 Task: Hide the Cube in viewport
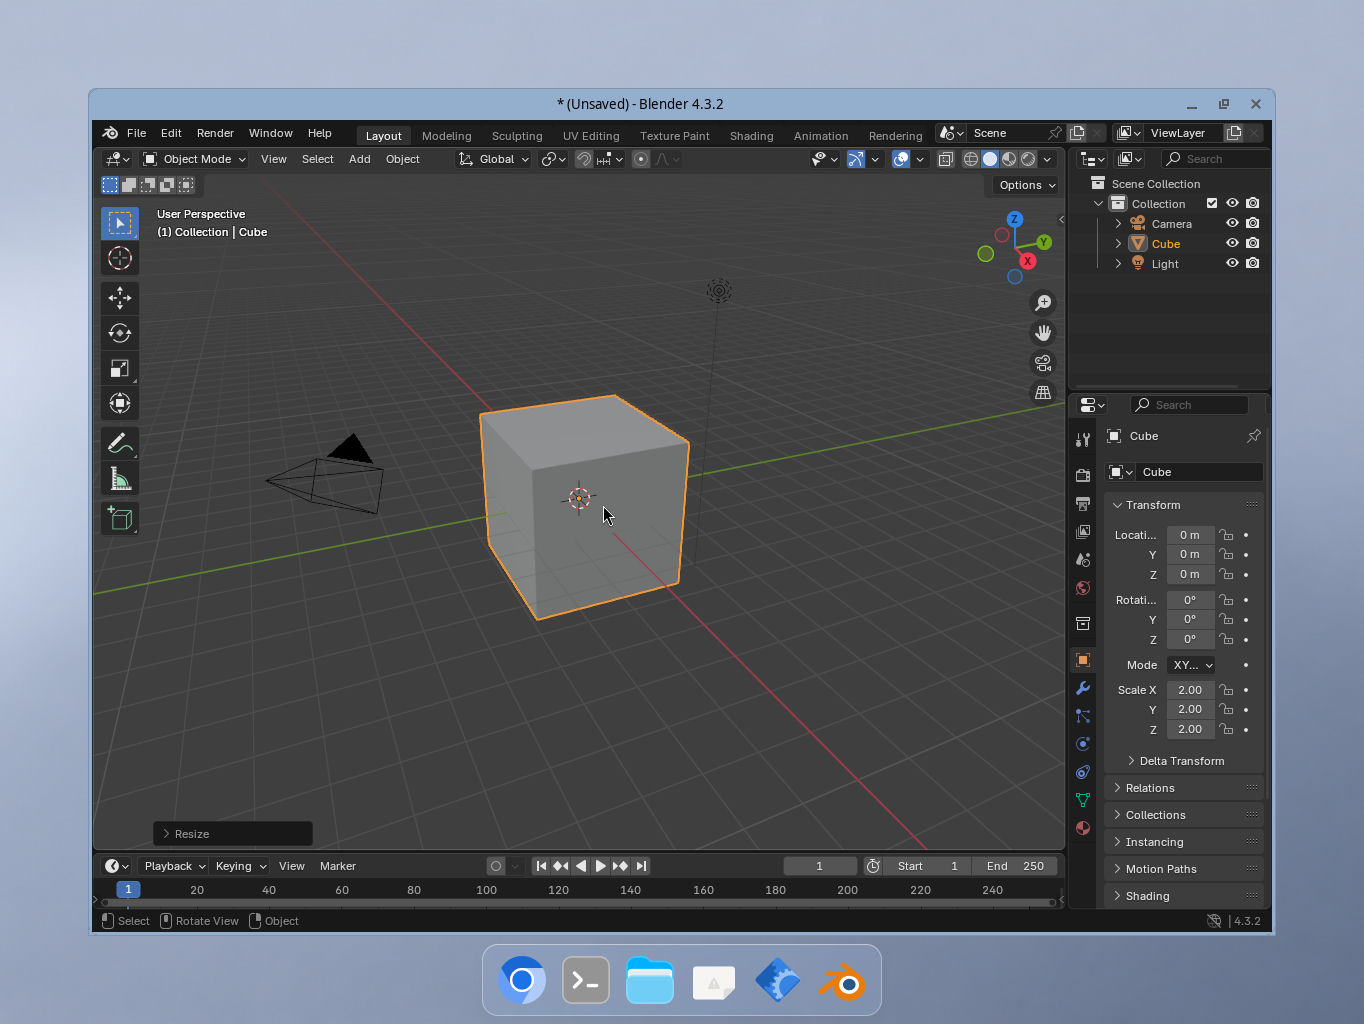[x=1232, y=243]
